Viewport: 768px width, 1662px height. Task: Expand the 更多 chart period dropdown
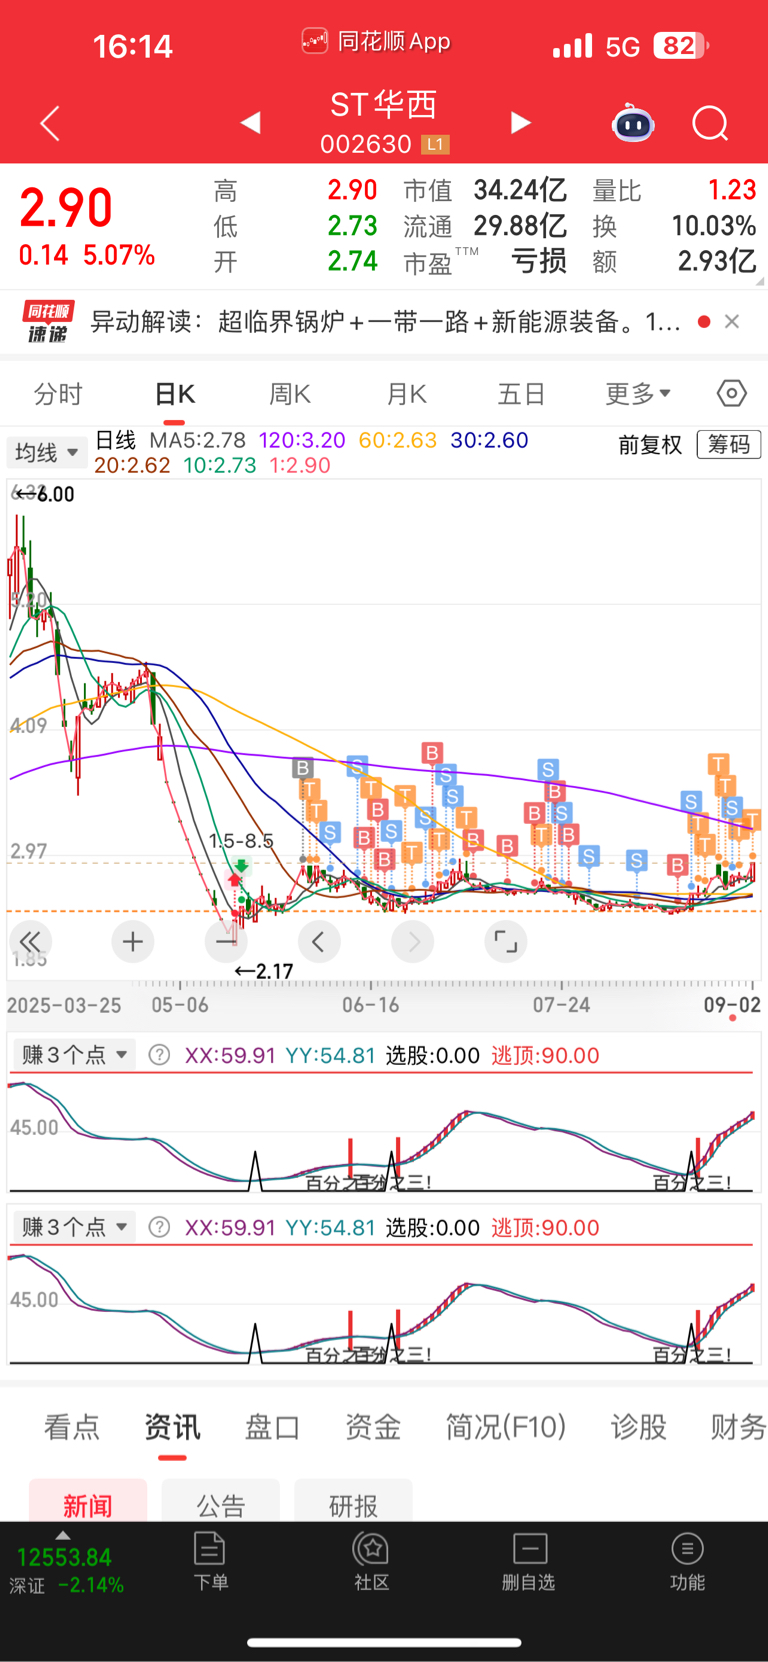(x=638, y=394)
